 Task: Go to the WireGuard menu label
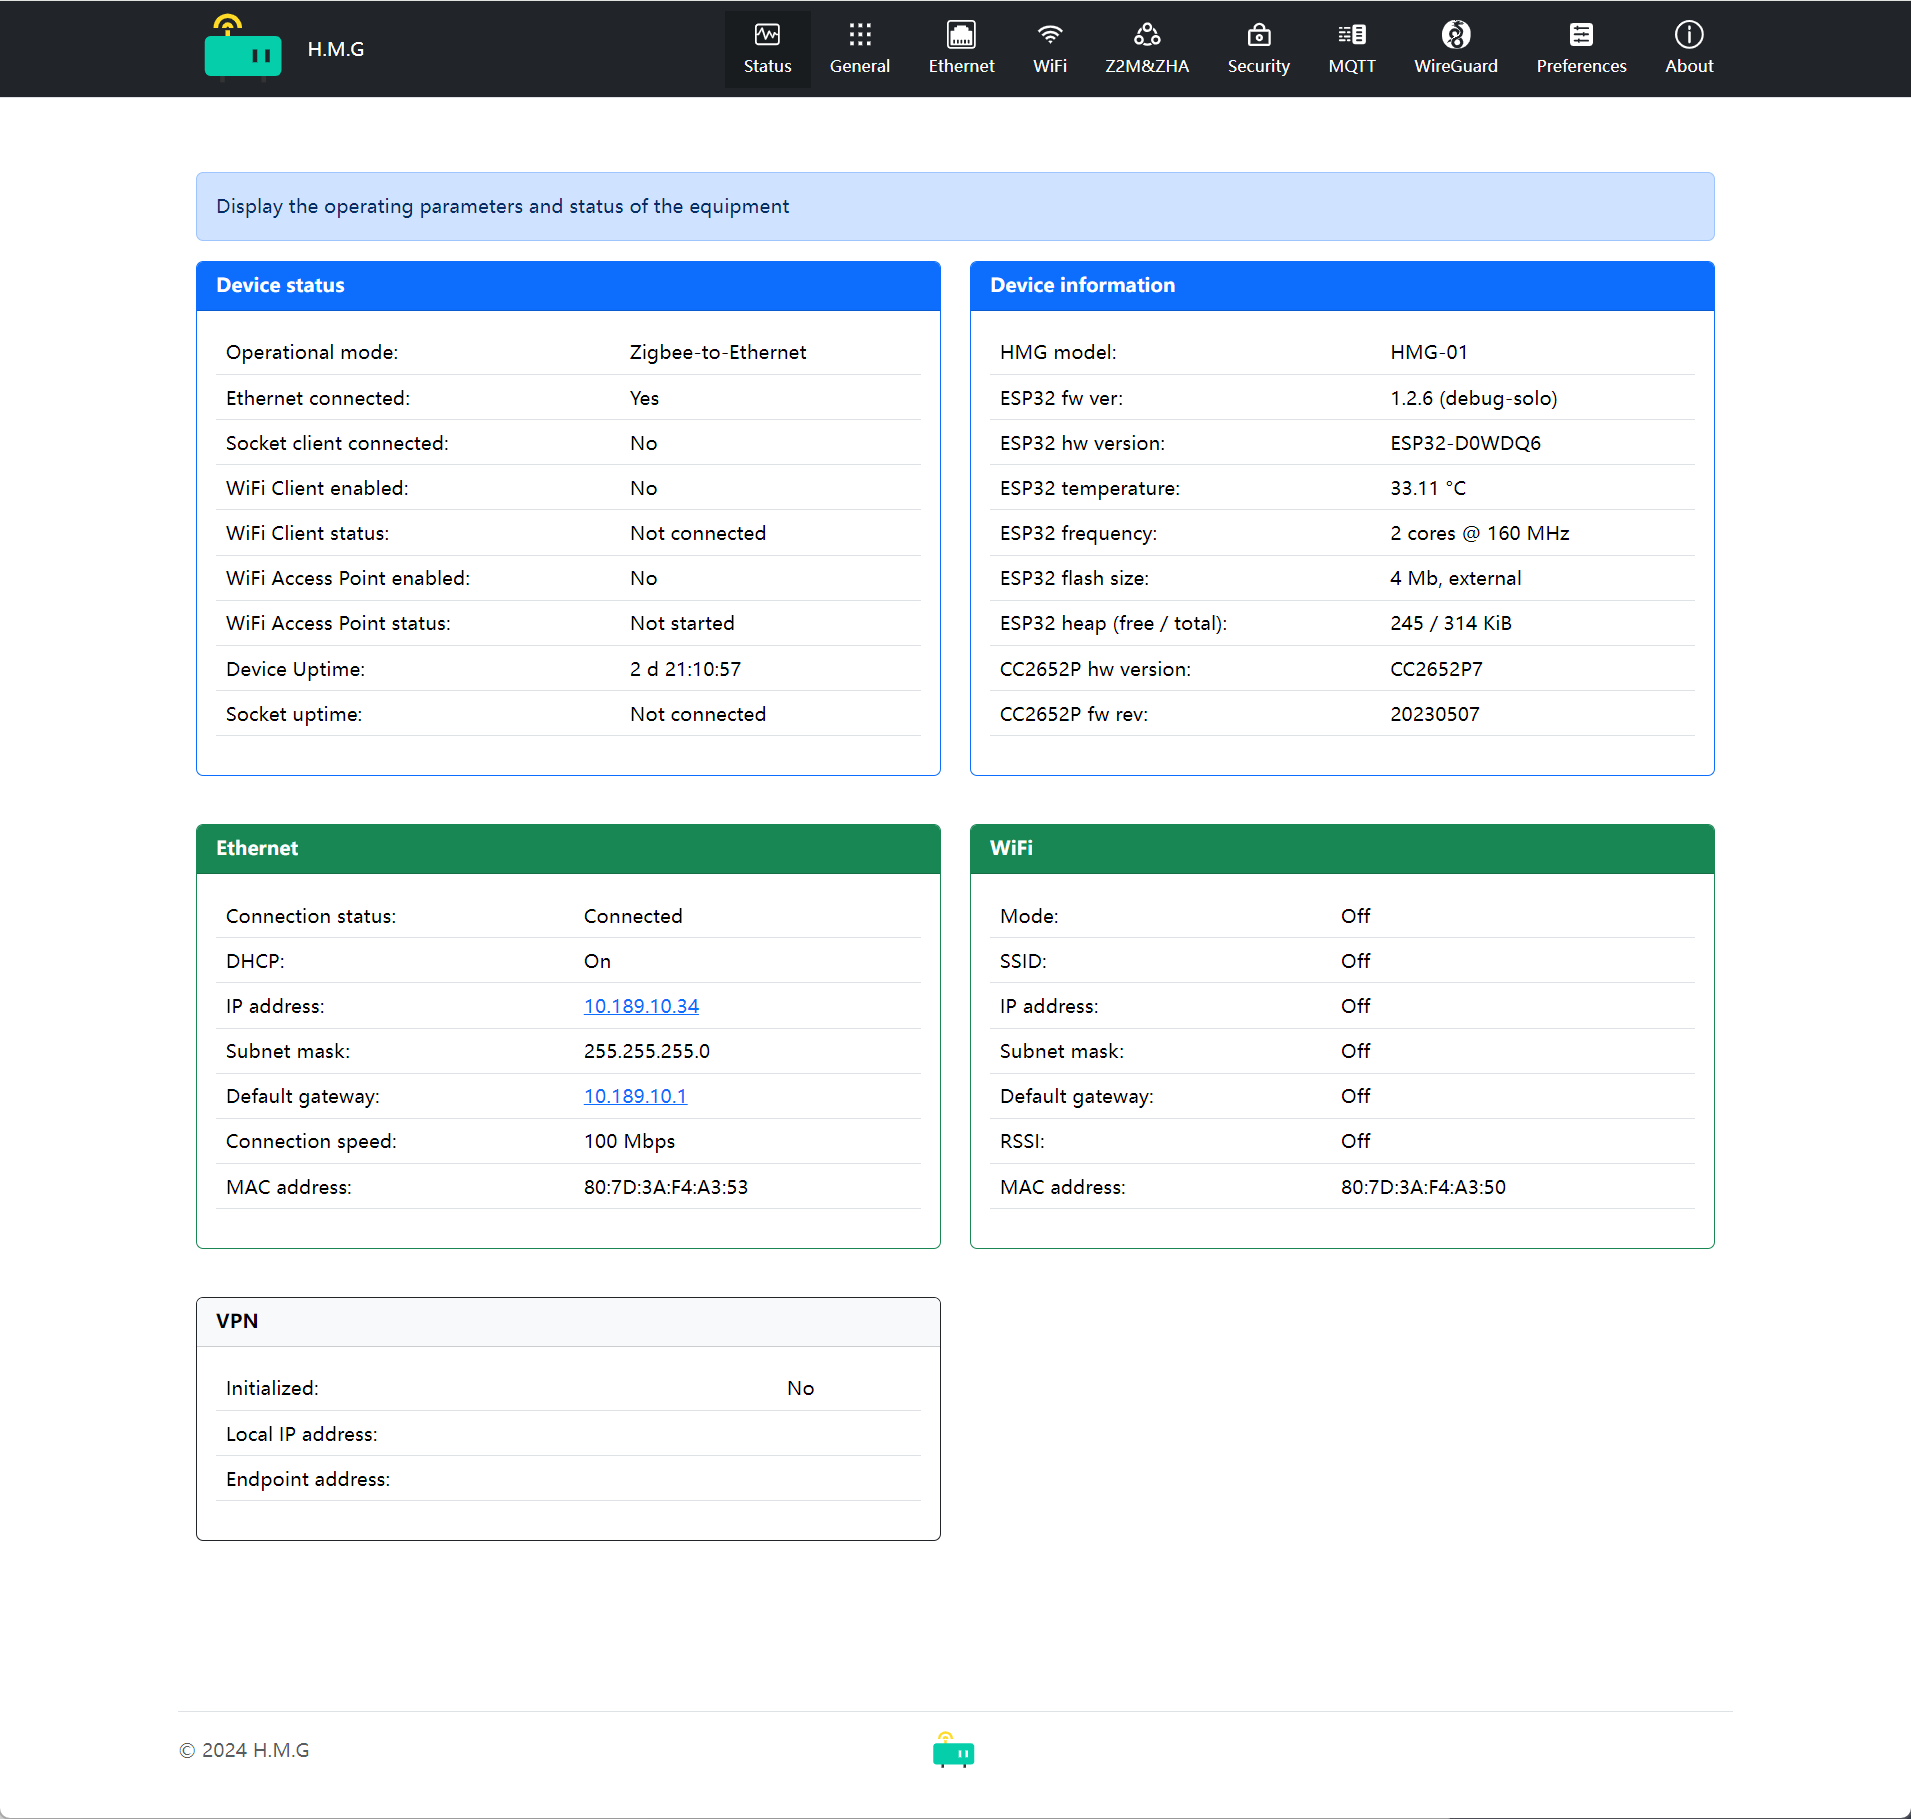pyautogui.click(x=1455, y=66)
